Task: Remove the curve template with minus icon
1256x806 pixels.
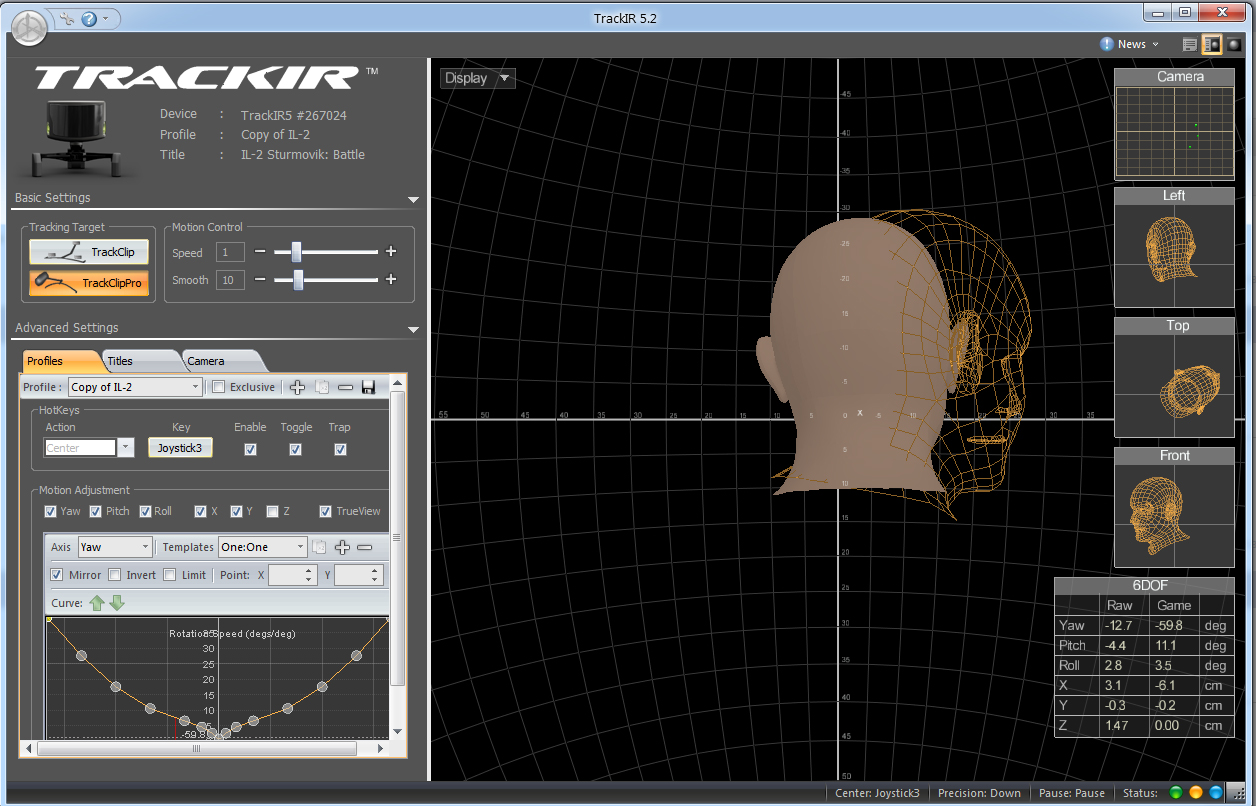Action: point(364,547)
